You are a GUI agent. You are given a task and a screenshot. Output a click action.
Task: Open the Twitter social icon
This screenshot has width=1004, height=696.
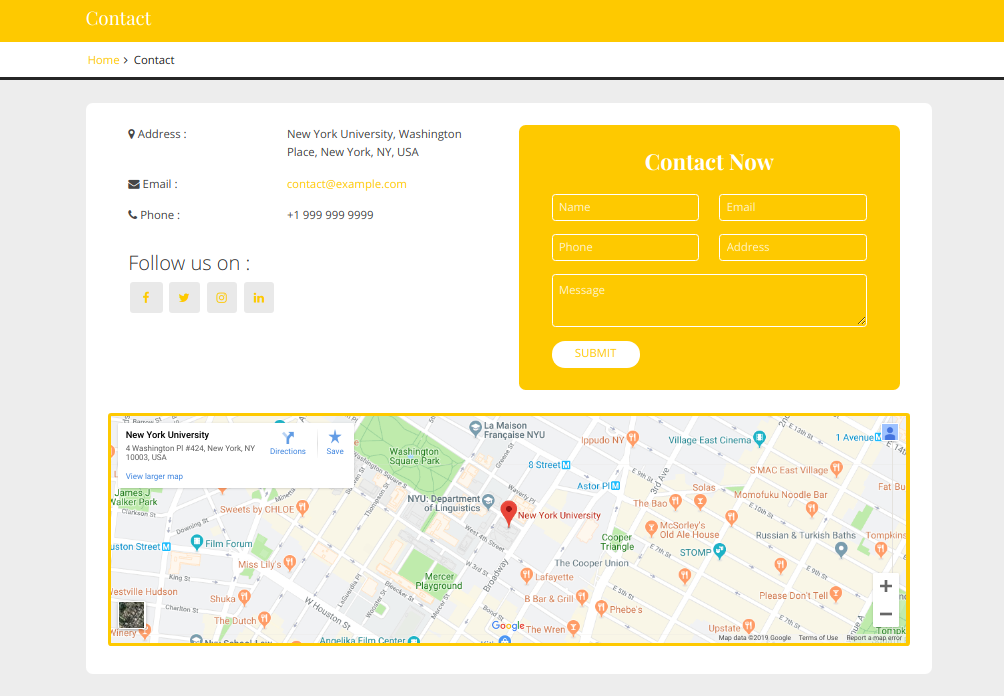[x=184, y=298]
